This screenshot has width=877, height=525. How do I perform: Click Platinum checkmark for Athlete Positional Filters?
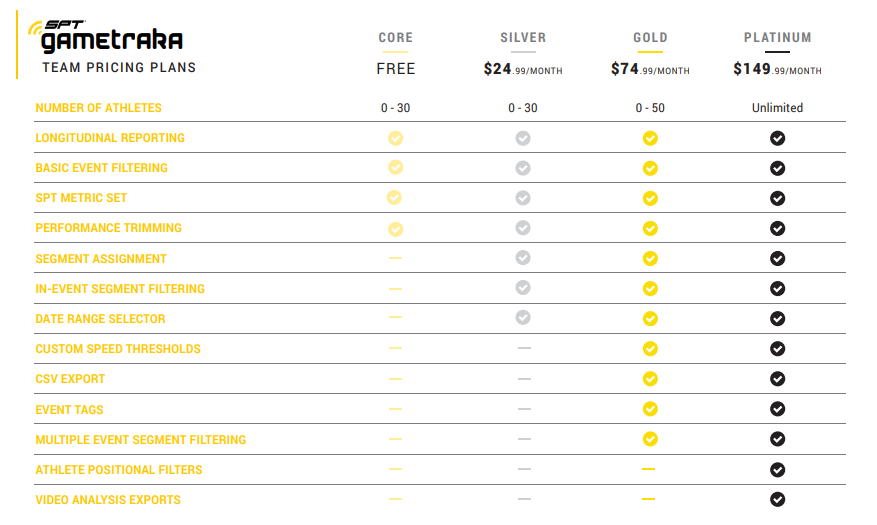coord(777,470)
